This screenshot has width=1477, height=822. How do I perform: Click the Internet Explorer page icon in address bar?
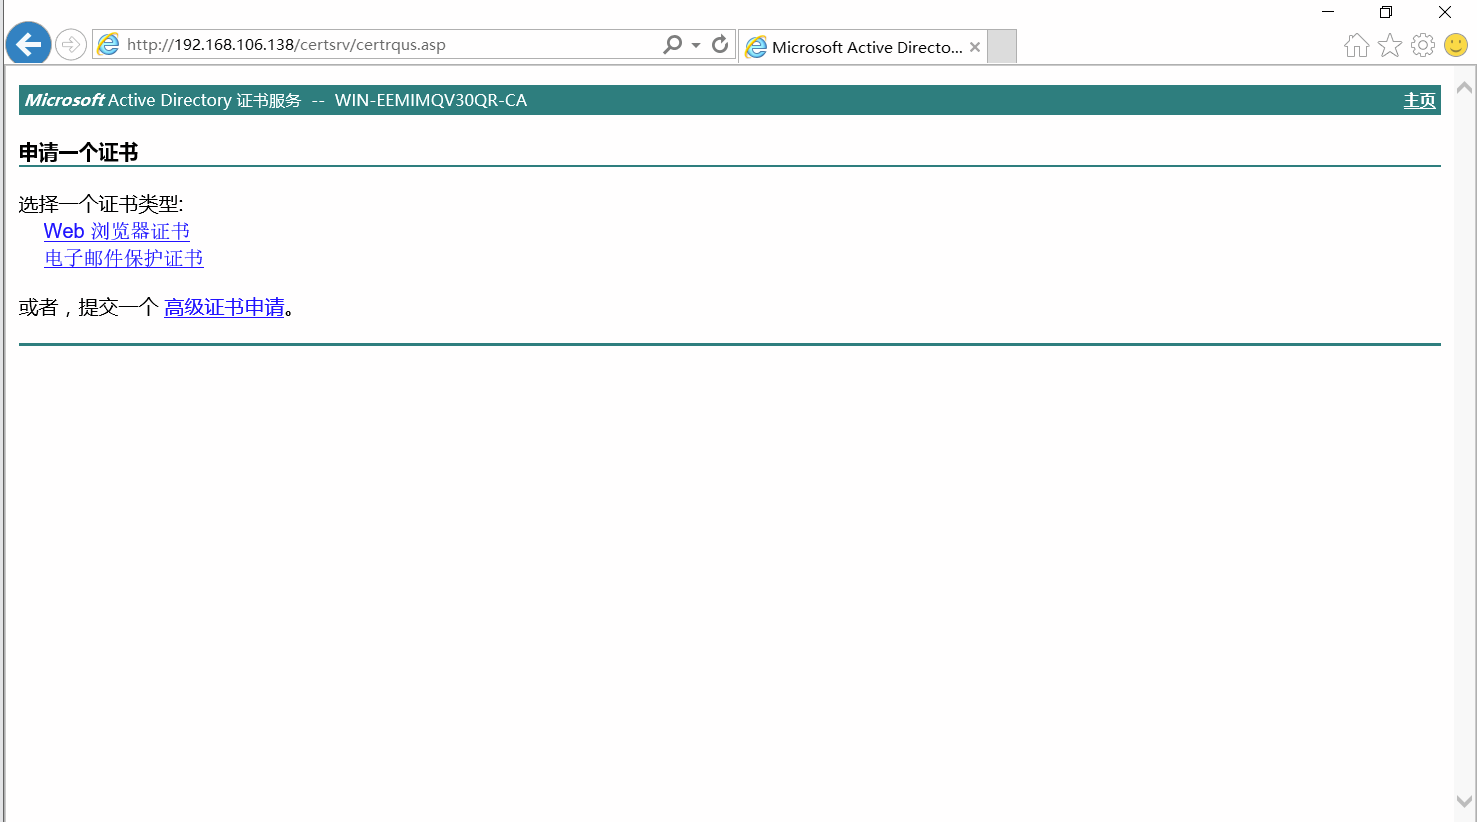coord(108,44)
